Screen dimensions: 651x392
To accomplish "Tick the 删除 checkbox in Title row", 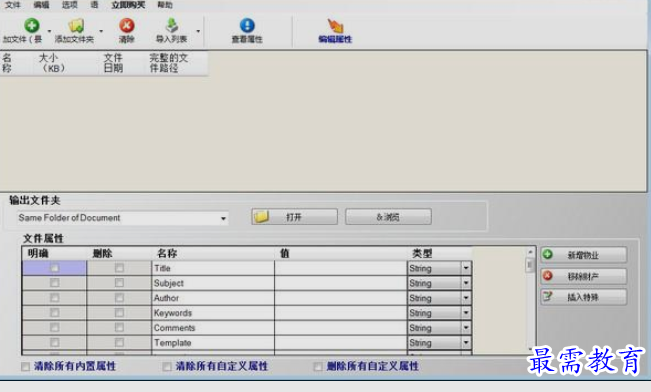I will (119, 268).
